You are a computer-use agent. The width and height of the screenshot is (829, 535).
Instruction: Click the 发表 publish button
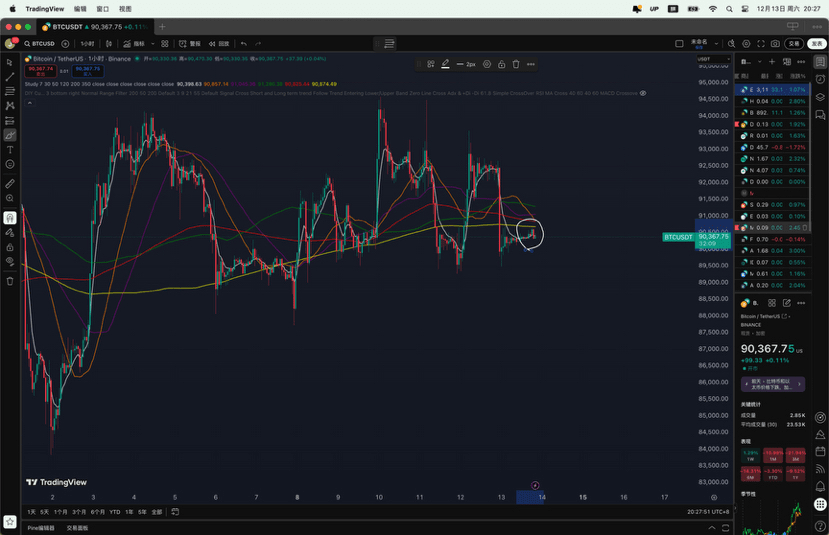click(817, 44)
